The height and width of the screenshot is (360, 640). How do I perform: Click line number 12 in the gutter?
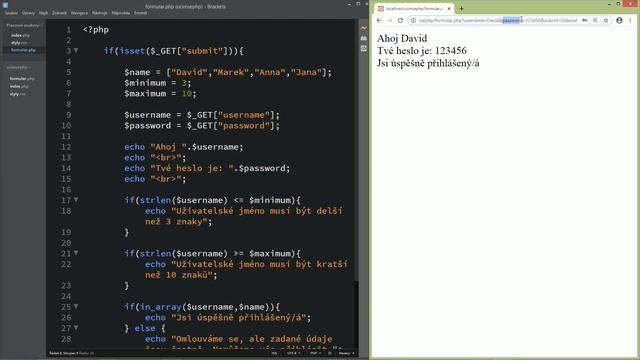tap(66, 147)
